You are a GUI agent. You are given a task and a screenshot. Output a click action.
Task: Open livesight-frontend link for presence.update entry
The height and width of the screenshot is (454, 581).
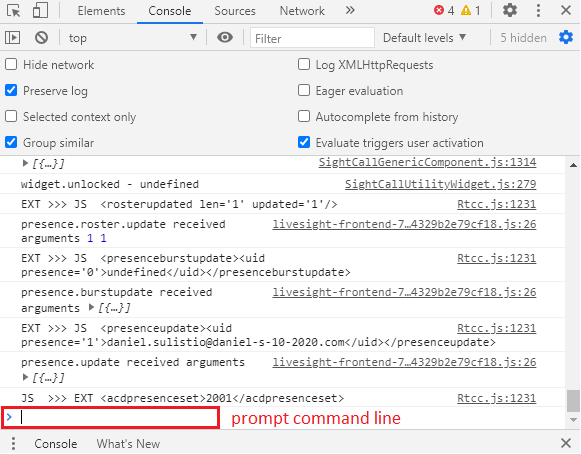point(404,362)
